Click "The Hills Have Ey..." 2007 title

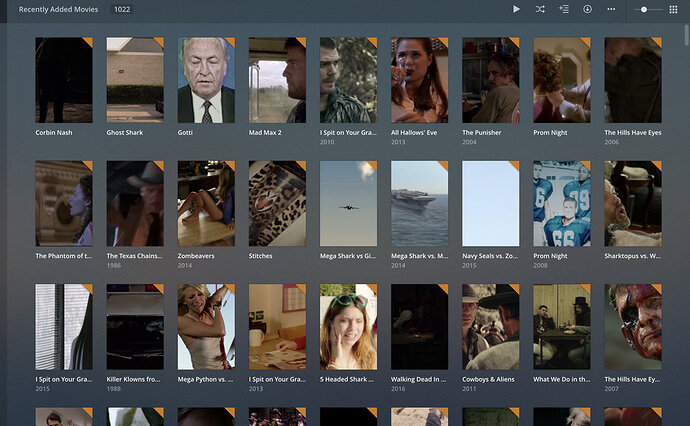point(632,379)
